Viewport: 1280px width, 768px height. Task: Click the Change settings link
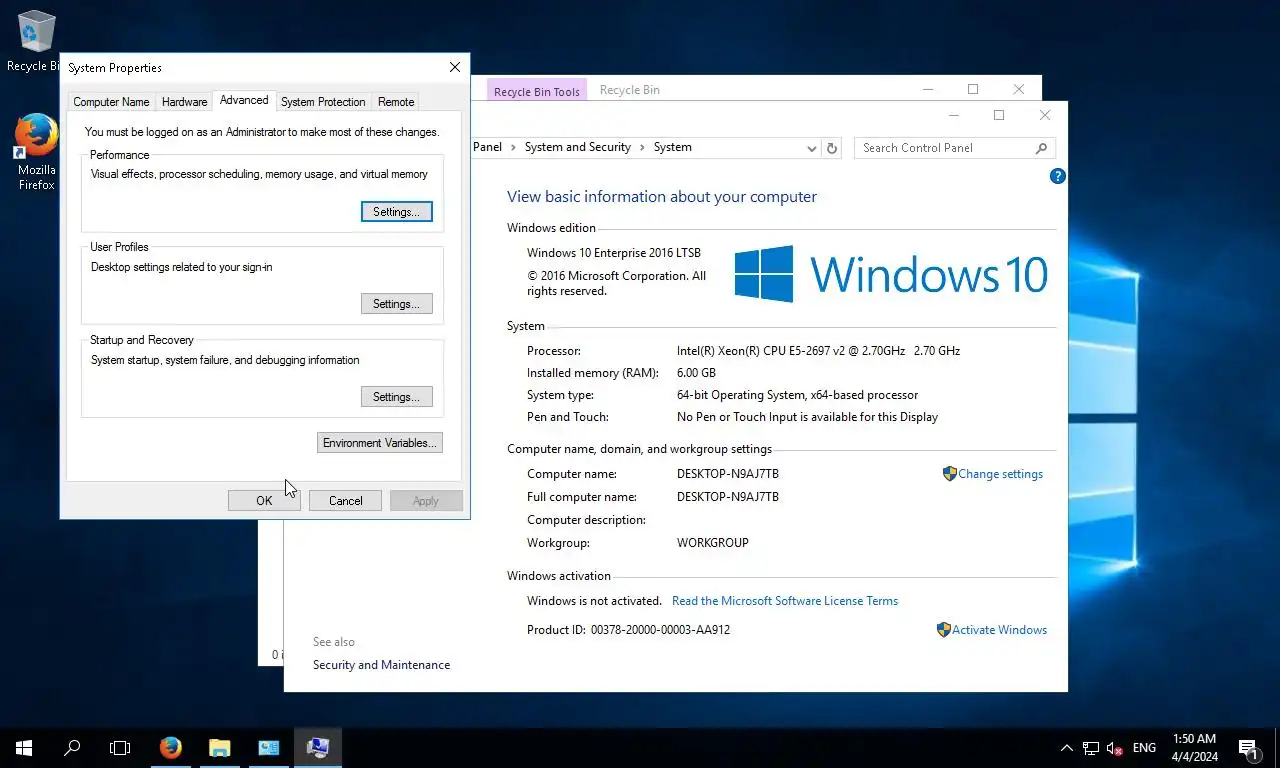click(x=1000, y=474)
